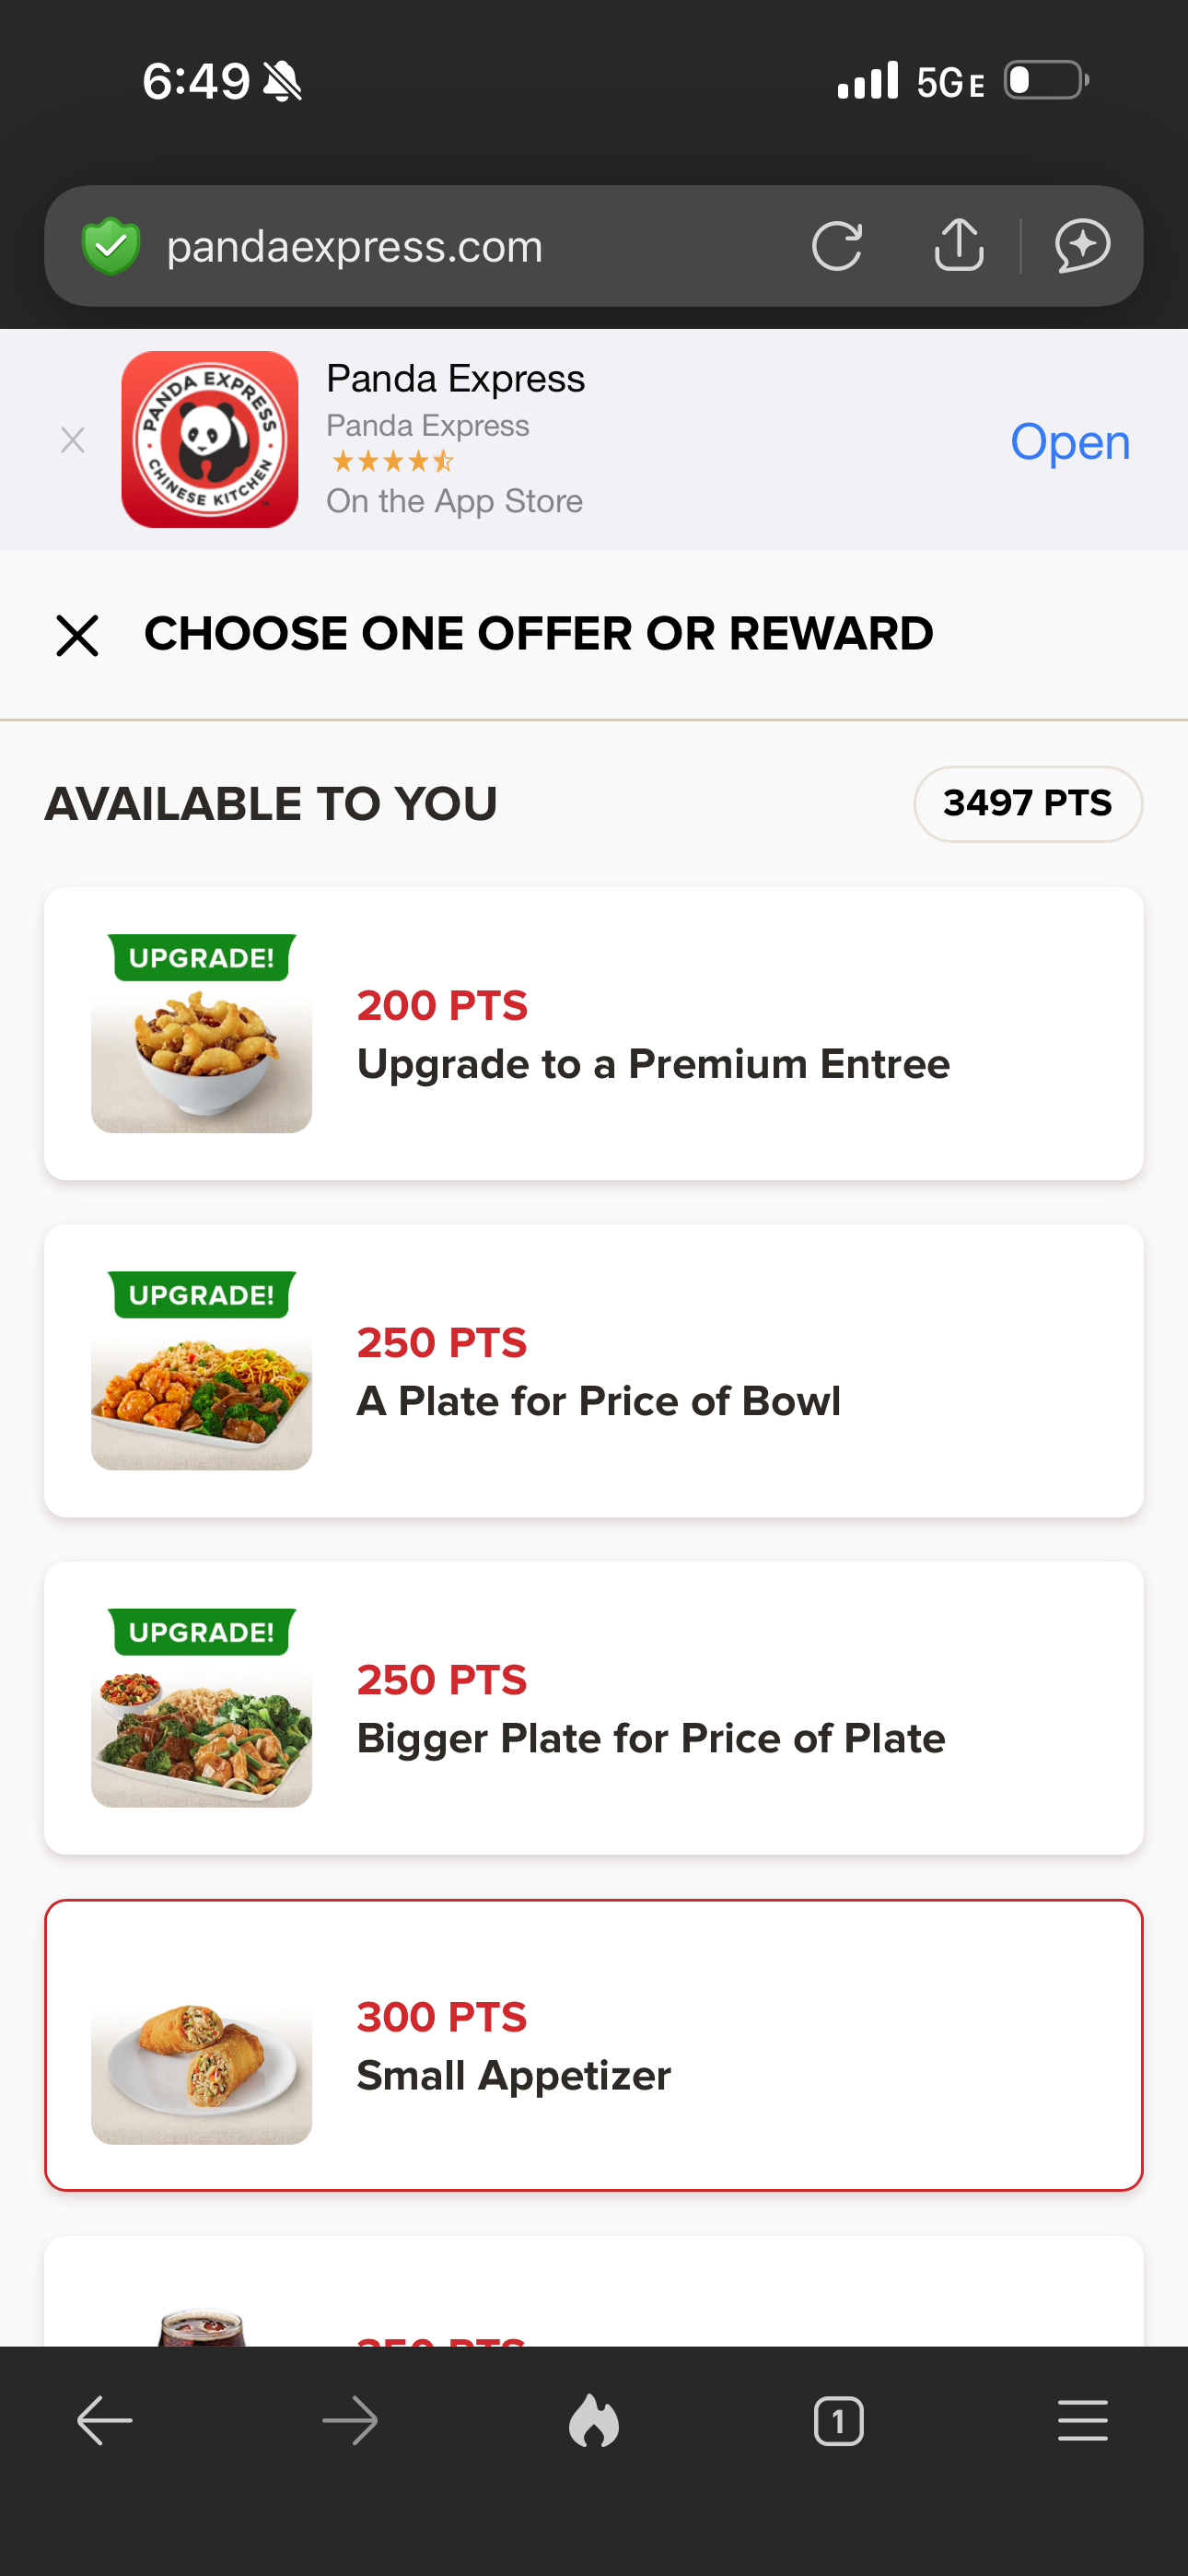Go back with the browser back arrow
This screenshot has width=1188, height=2576.
pos(105,2421)
